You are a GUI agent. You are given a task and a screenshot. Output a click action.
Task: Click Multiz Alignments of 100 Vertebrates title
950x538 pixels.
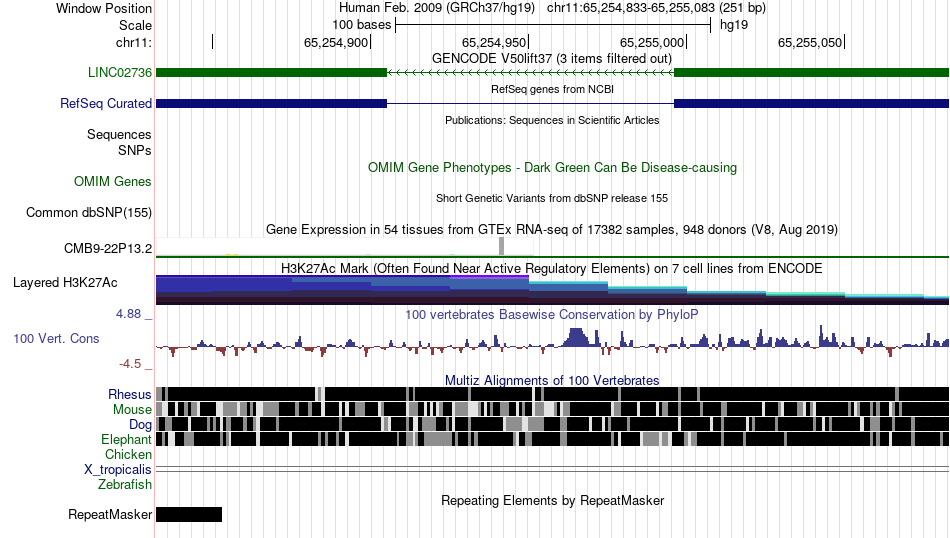click(552, 380)
